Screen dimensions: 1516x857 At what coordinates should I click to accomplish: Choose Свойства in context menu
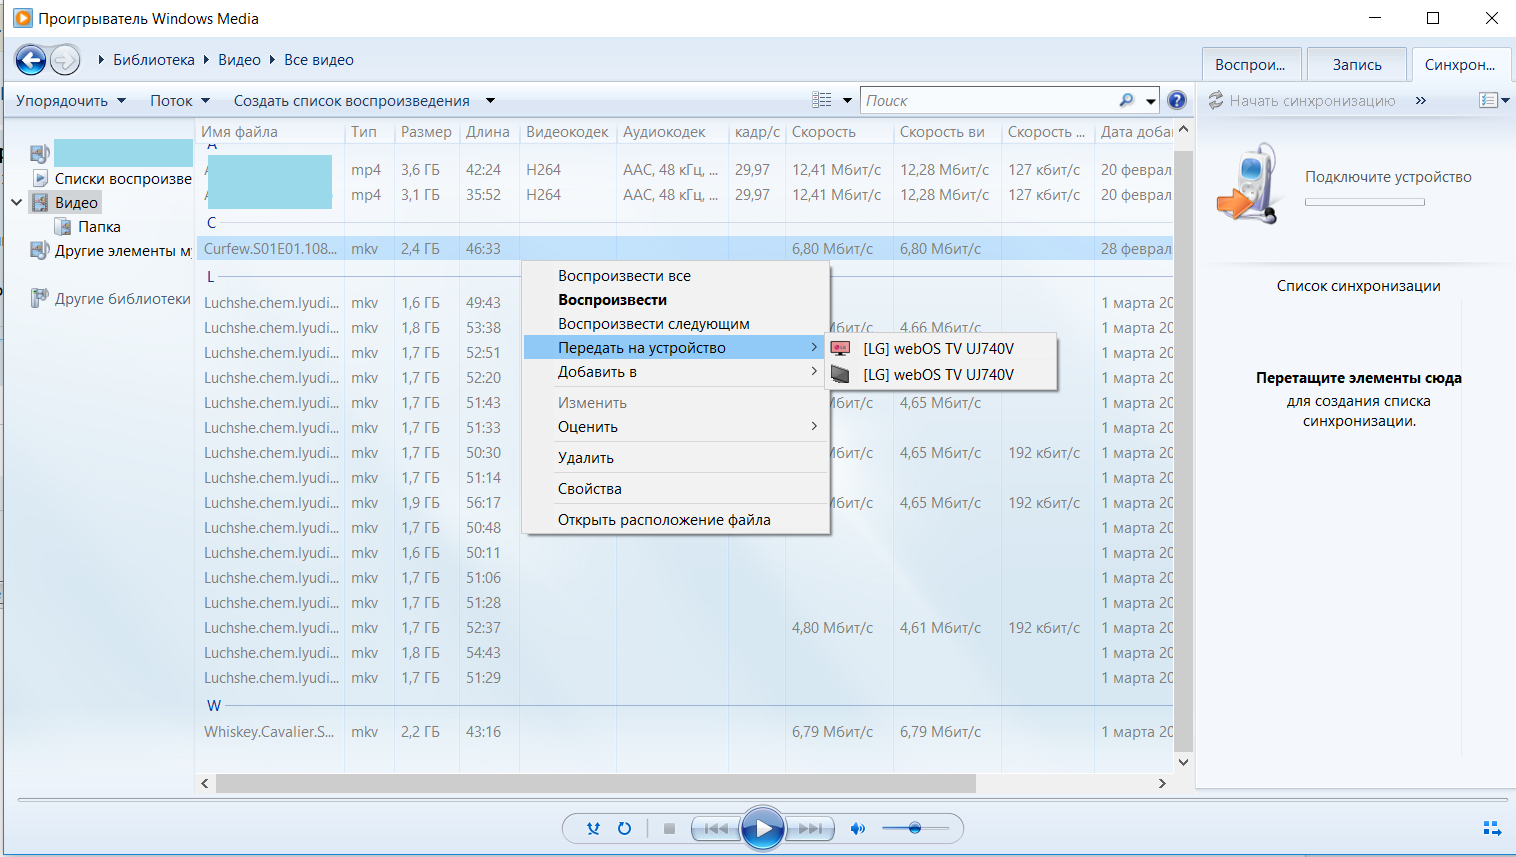click(590, 489)
